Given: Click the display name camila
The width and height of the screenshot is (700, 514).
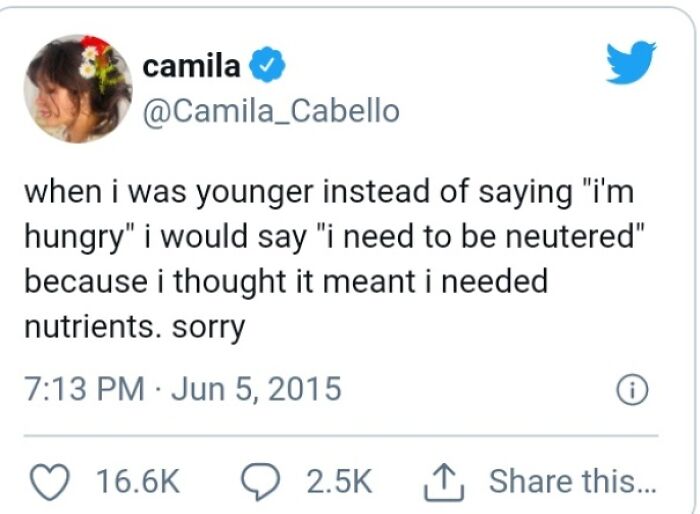Looking at the screenshot, I should [191, 66].
